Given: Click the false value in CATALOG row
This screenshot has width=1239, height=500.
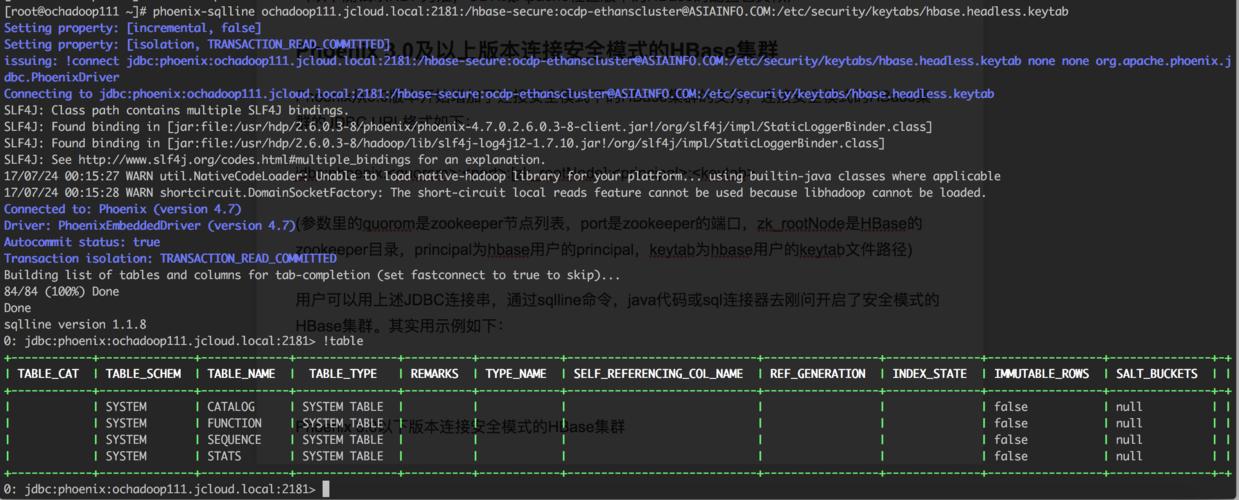Looking at the screenshot, I should tap(1011, 407).
